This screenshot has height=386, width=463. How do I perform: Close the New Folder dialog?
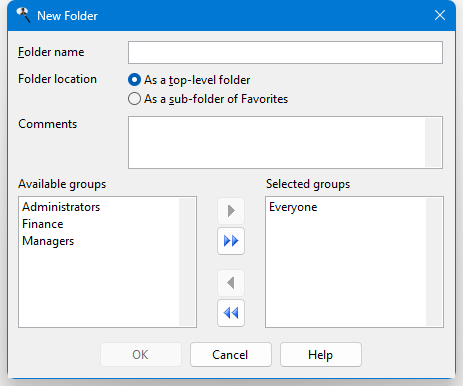coord(440,15)
